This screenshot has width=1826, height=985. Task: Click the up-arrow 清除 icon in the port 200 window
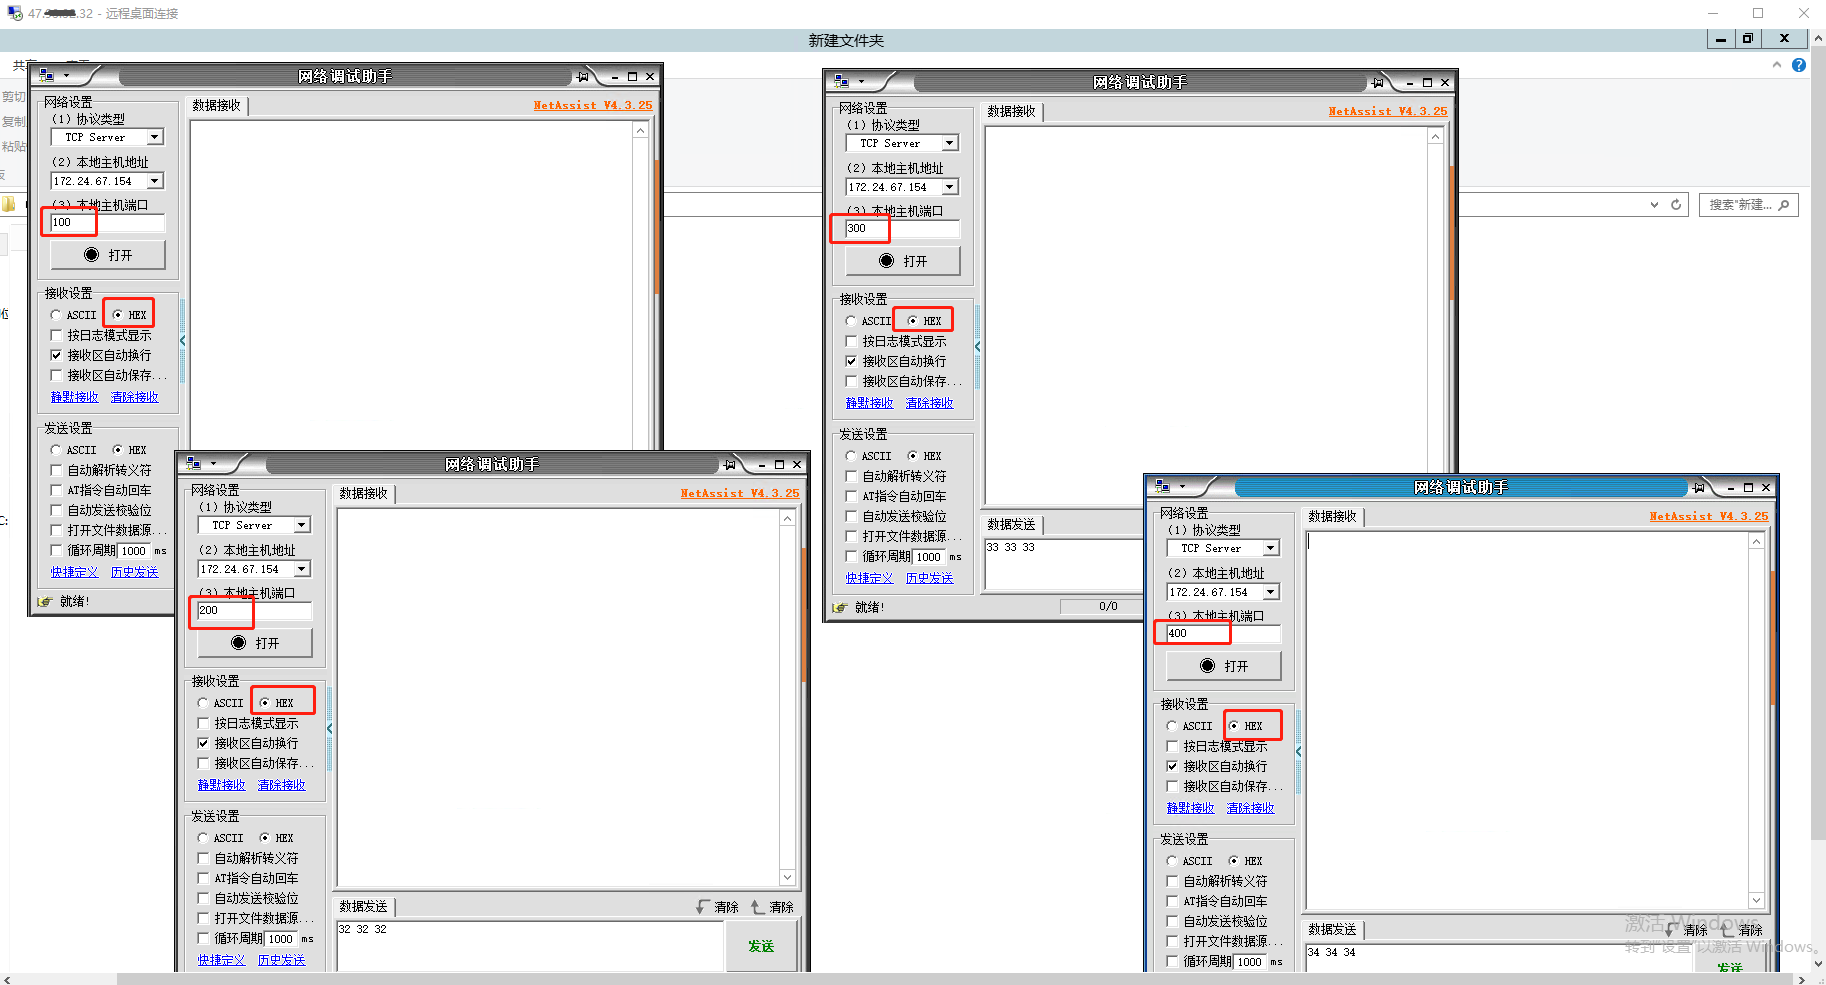pos(758,907)
